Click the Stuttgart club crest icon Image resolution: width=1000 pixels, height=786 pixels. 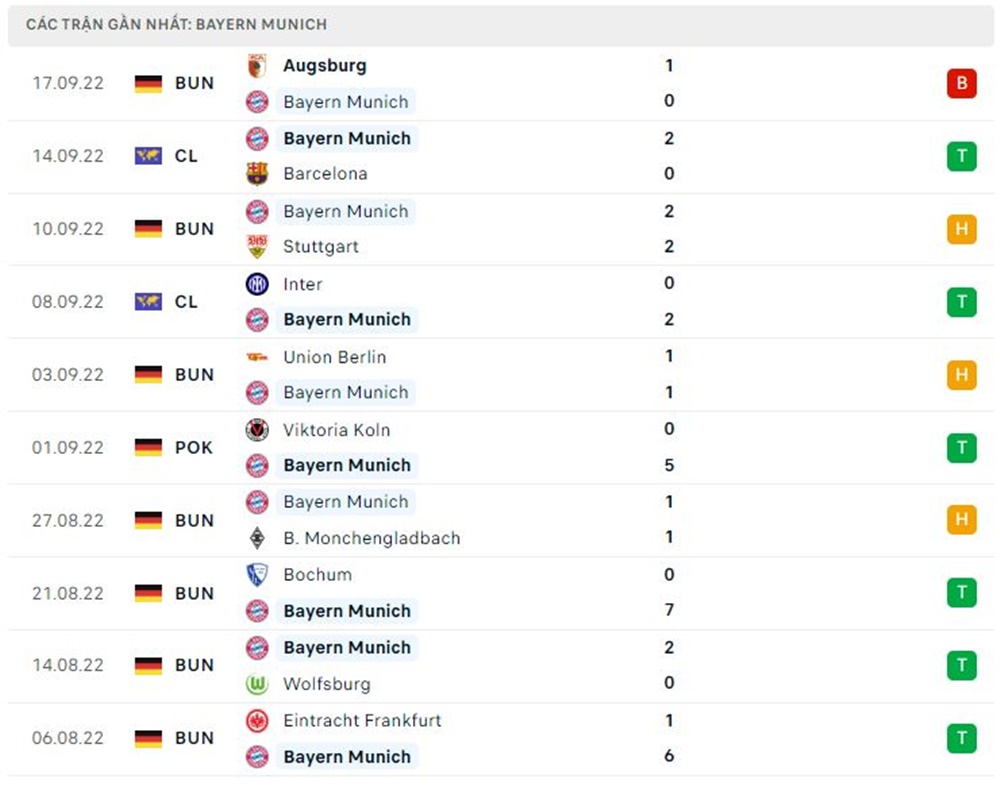coord(257,246)
